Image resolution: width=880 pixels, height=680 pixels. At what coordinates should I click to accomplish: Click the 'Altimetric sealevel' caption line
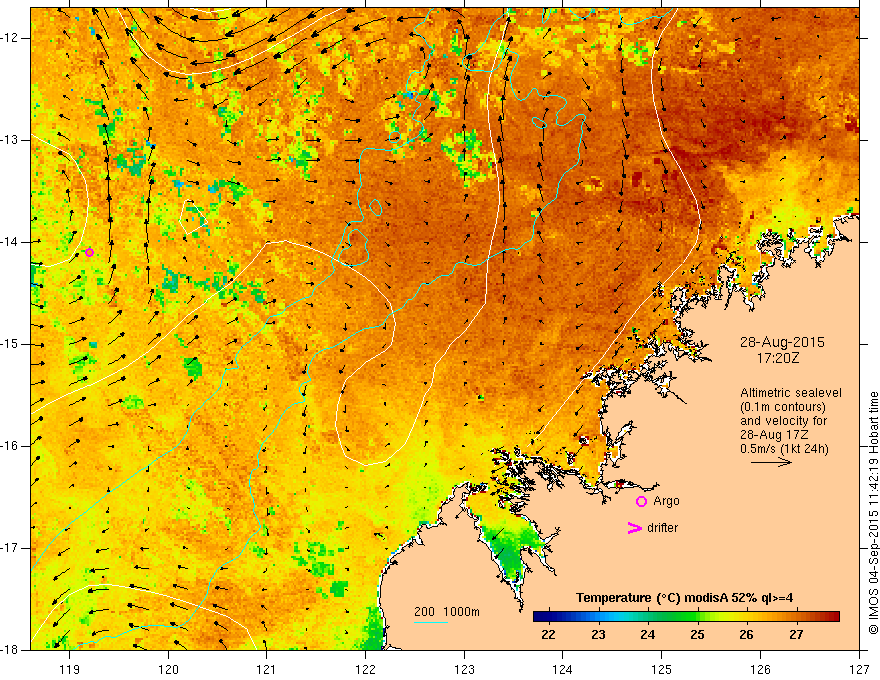tap(791, 393)
